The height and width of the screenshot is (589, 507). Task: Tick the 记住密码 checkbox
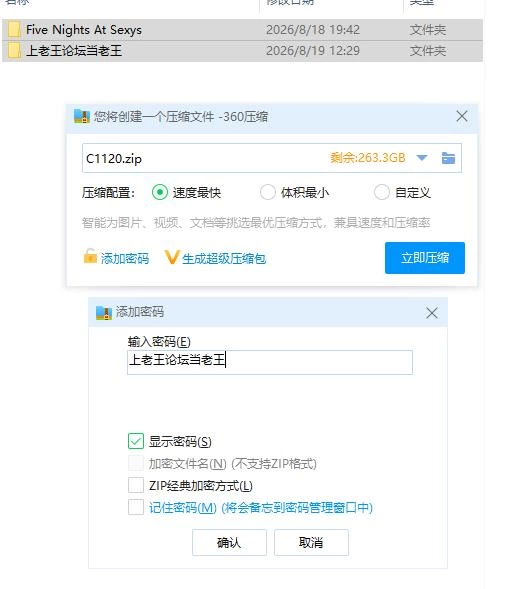click(136, 507)
